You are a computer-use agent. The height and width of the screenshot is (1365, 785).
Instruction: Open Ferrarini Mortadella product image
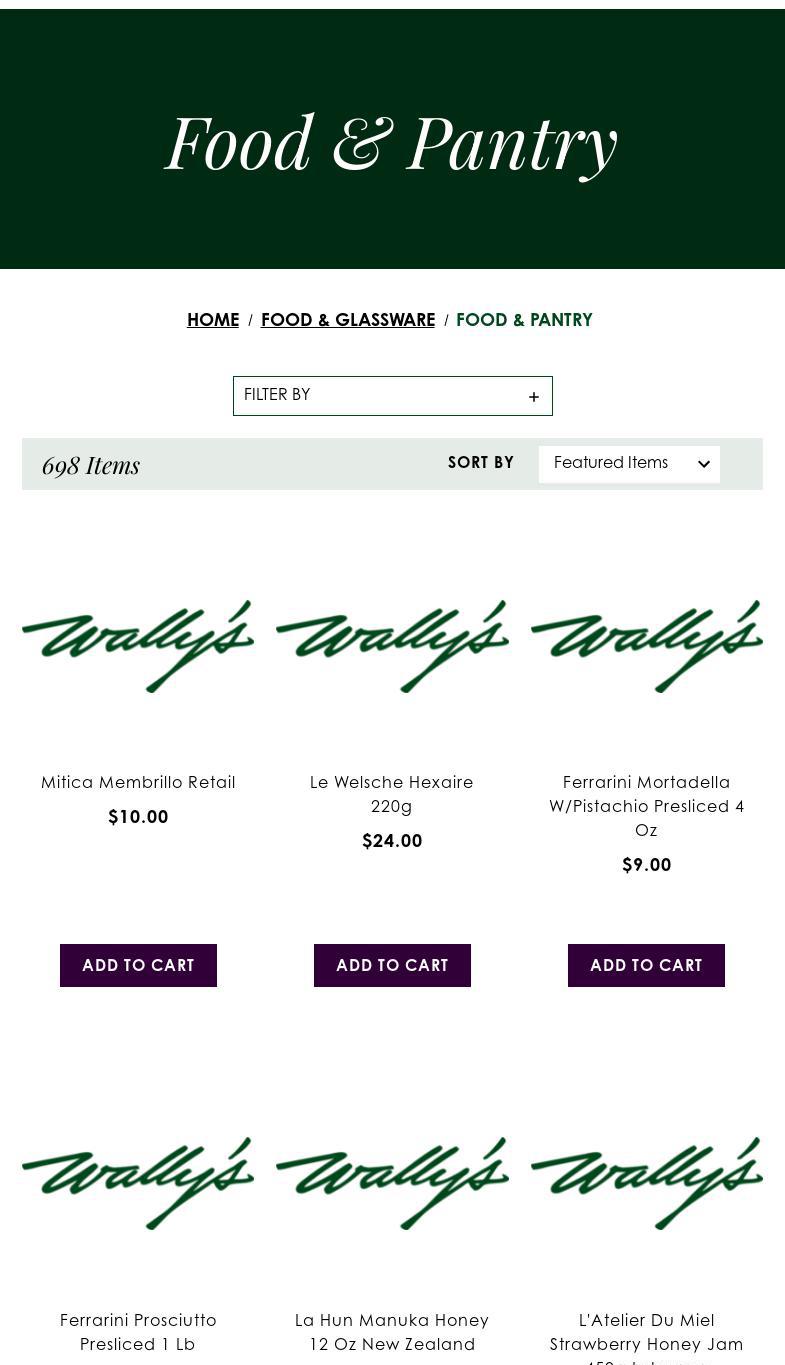[x=646, y=646]
